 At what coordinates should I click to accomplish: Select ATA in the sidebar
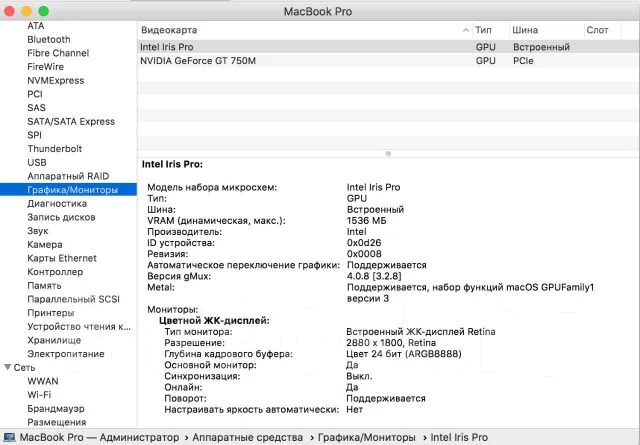coord(36,26)
